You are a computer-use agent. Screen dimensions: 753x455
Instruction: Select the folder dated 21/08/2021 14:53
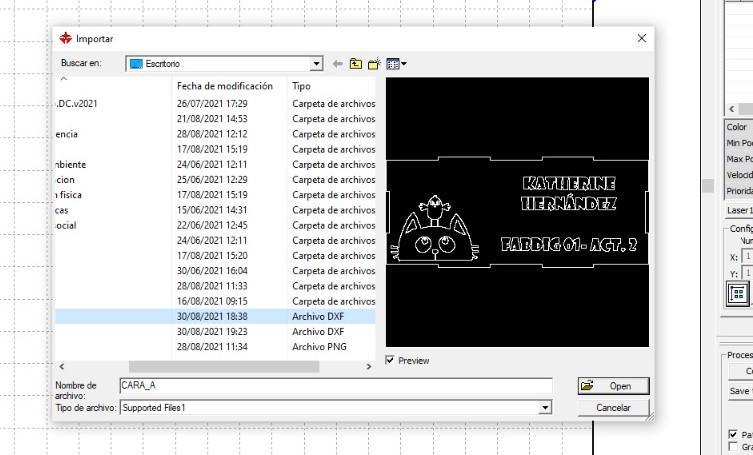point(215,119)
